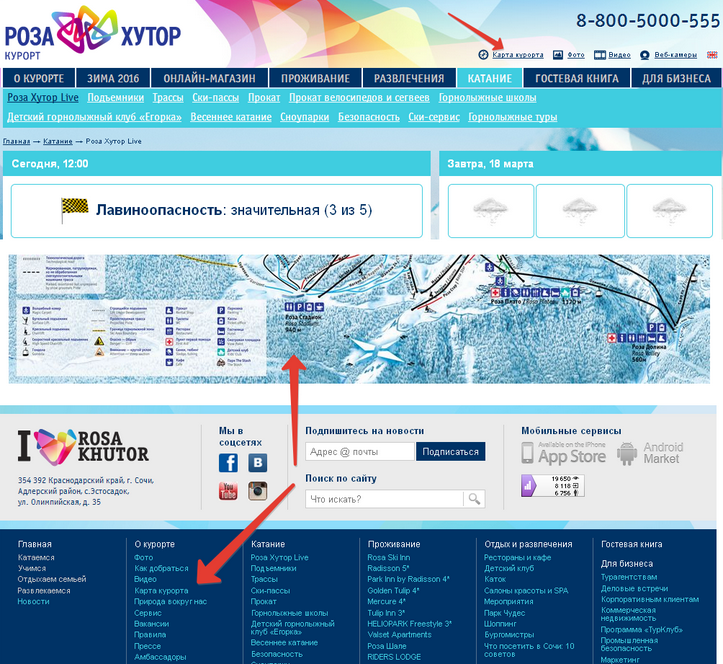The height and width of the screenshot is (664, 723).
Task: Open the VKontakte social icon
Action: 258,462
